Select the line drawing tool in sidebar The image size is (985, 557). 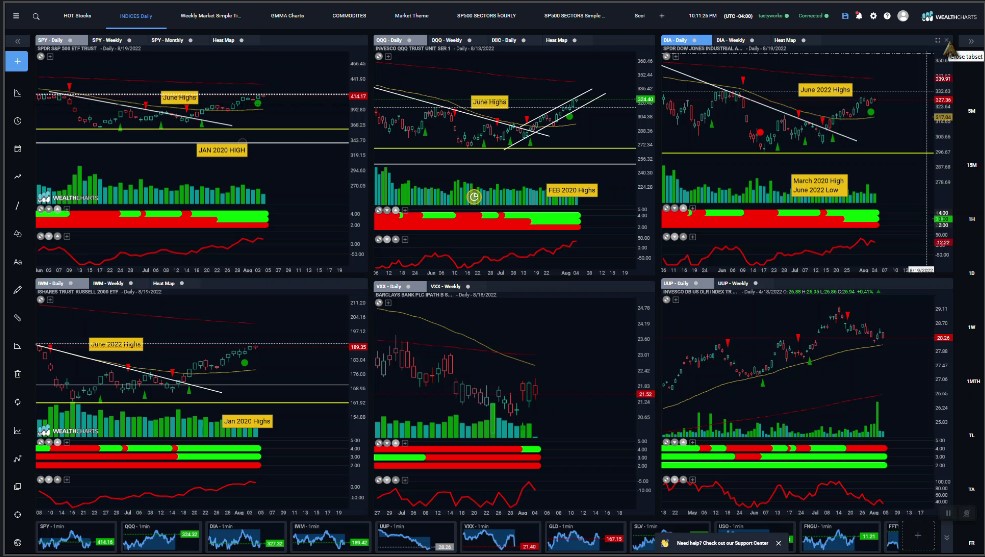pos(17,205)
